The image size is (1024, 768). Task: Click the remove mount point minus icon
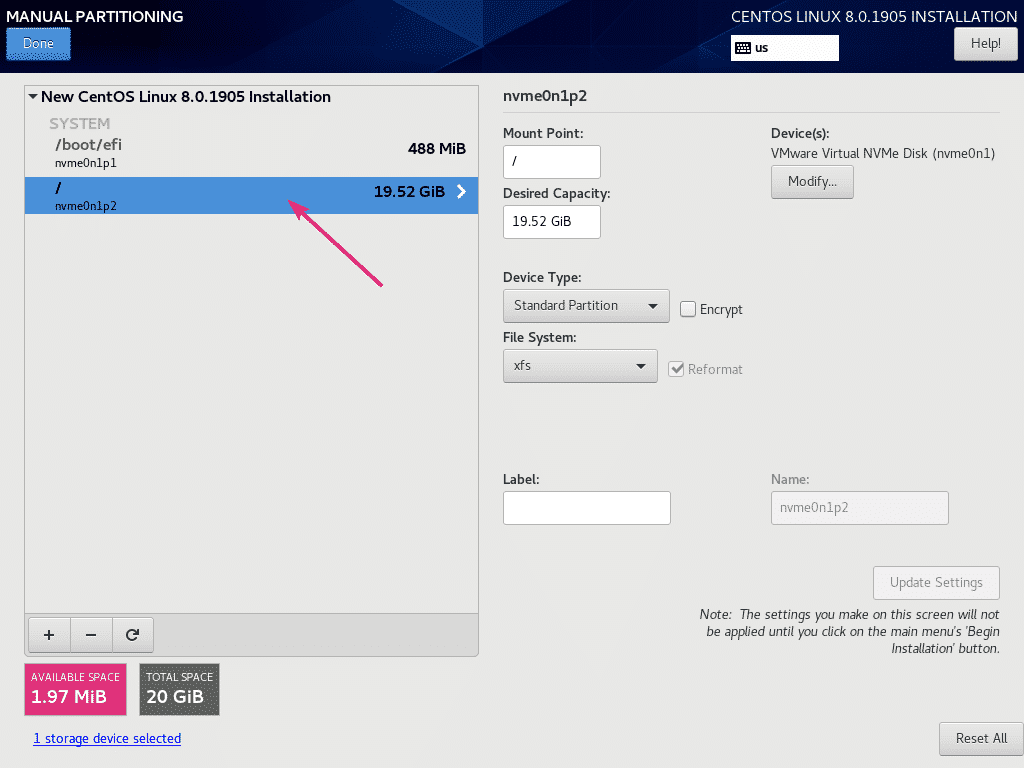(x=91, y=635)
